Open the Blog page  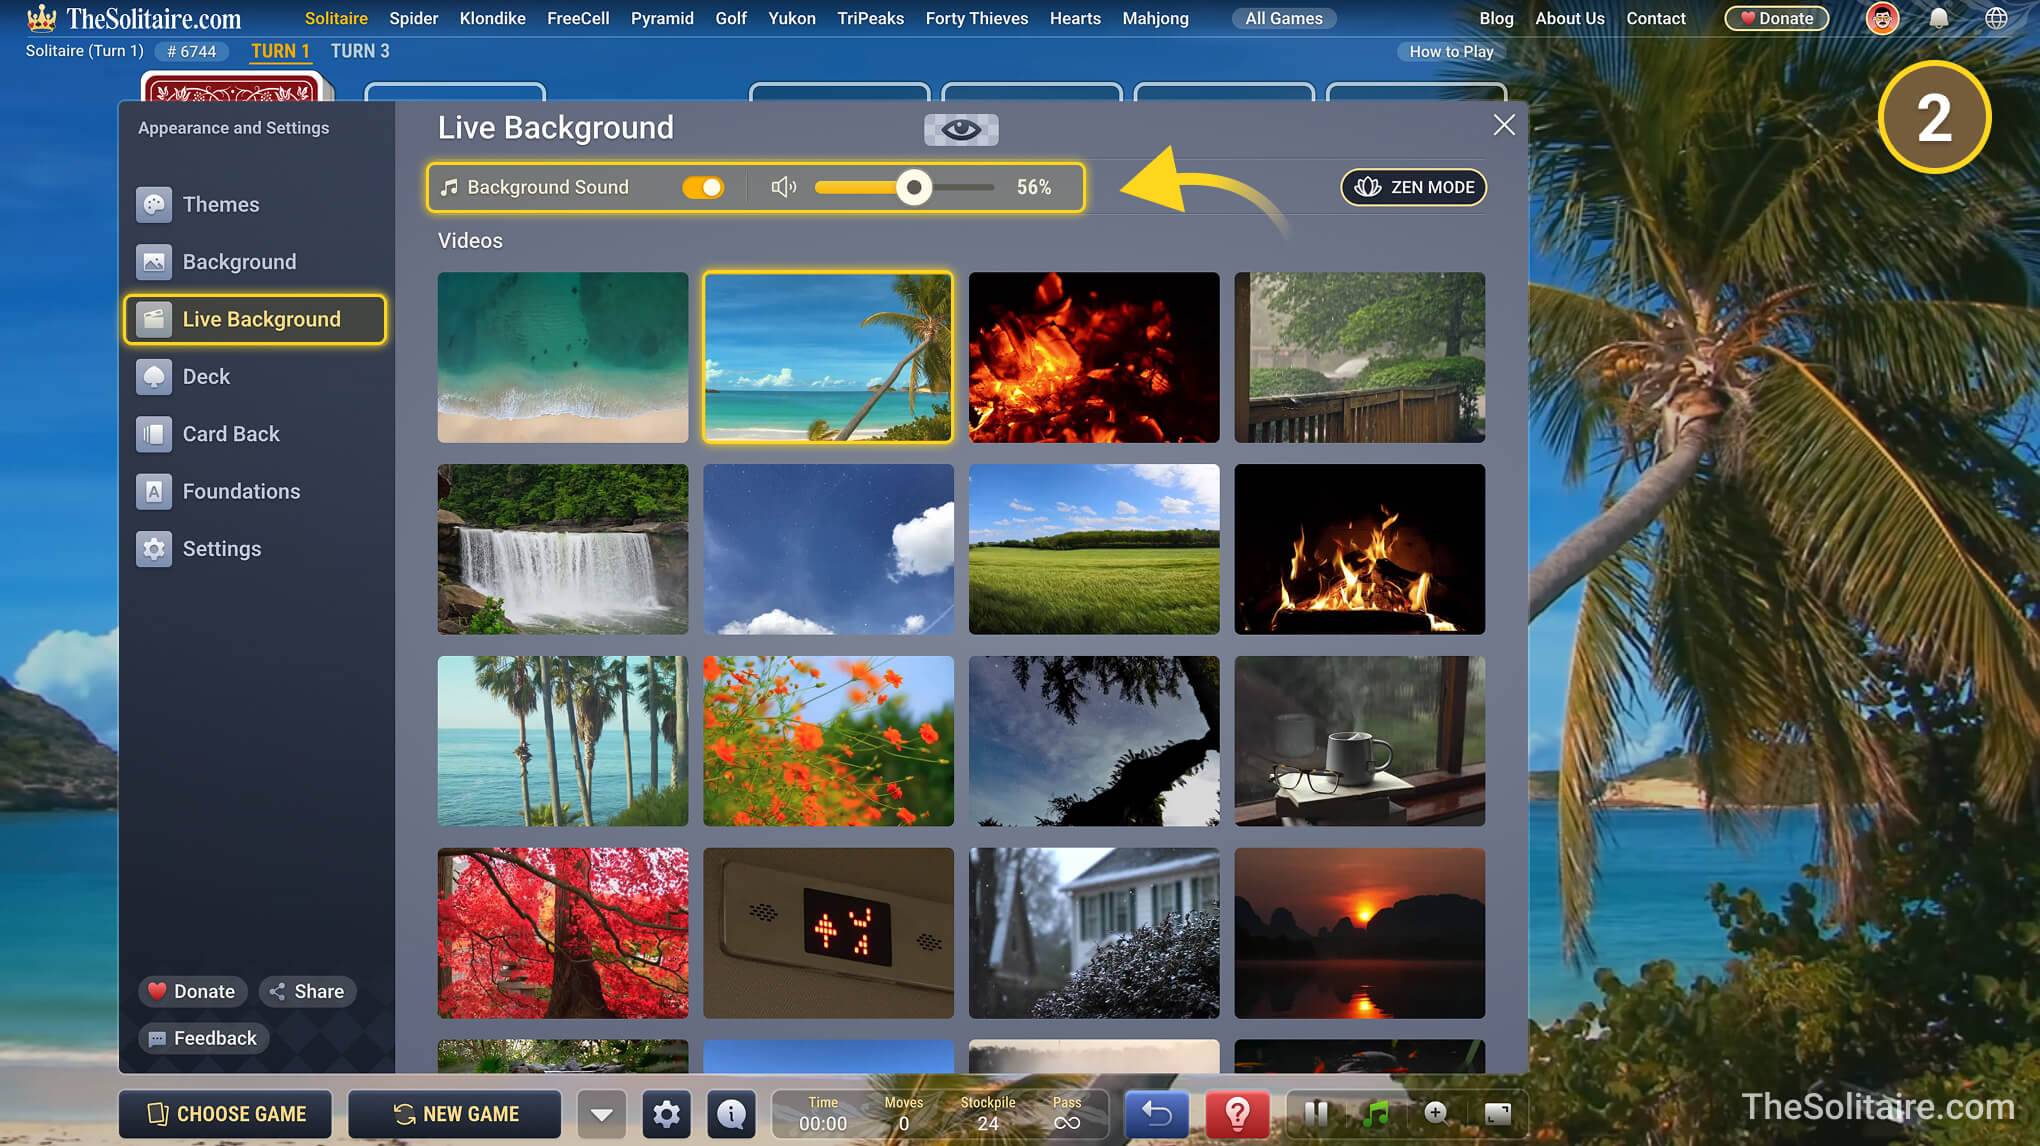1496,19
